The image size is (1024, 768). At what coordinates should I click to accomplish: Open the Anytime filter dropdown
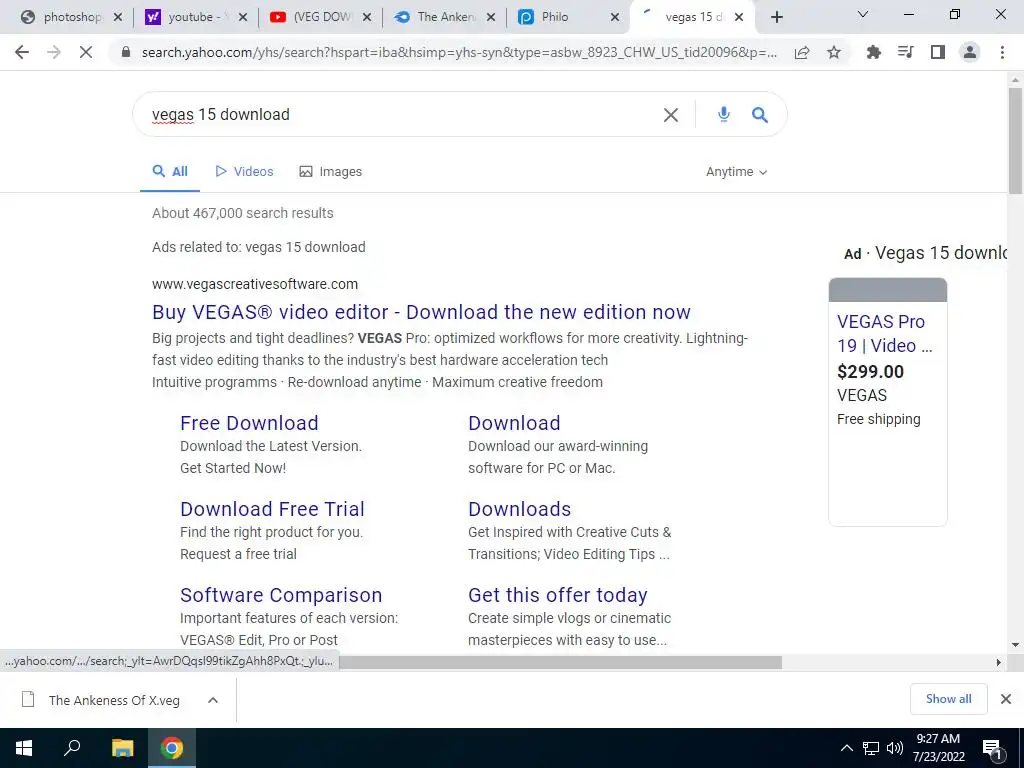[x=736, y=172]
